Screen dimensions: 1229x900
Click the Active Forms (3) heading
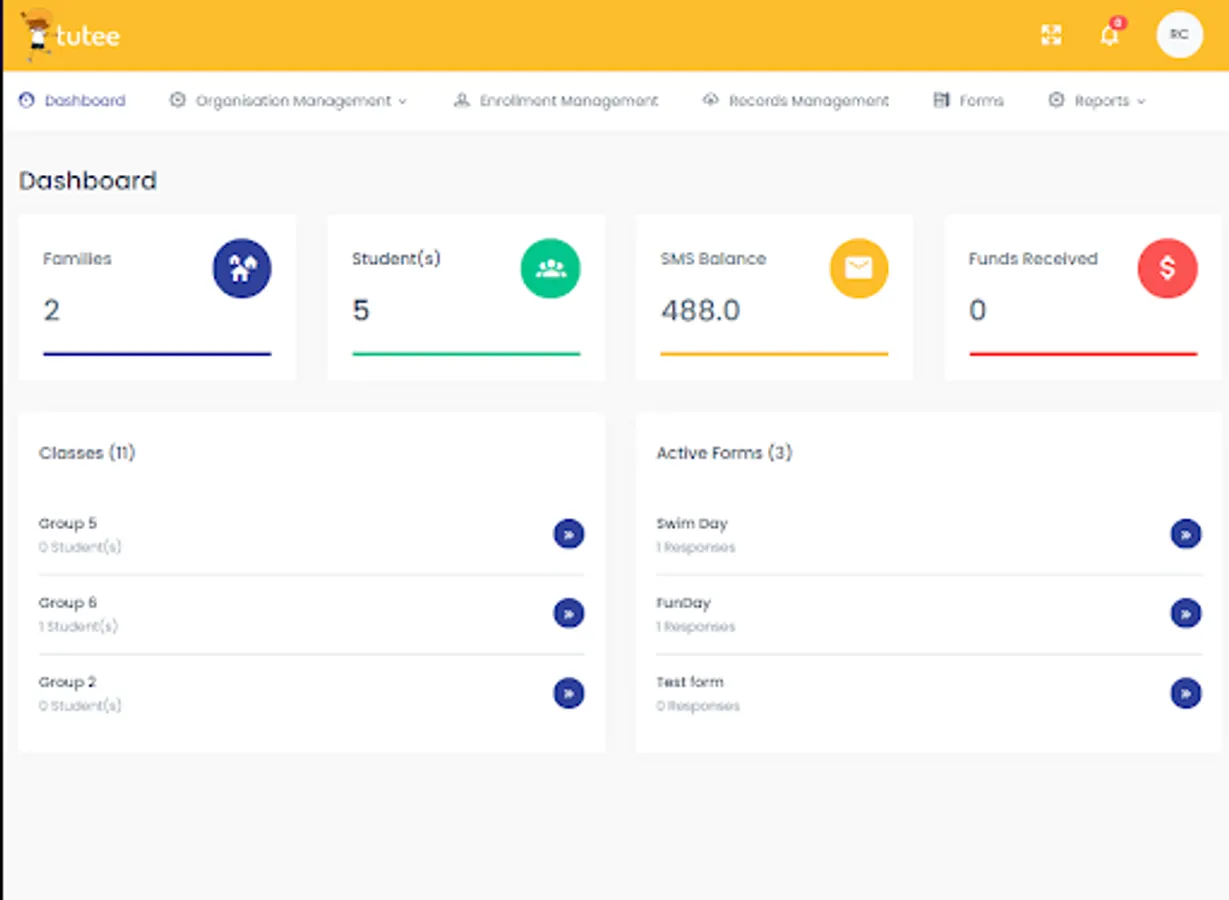pos(724,453)
